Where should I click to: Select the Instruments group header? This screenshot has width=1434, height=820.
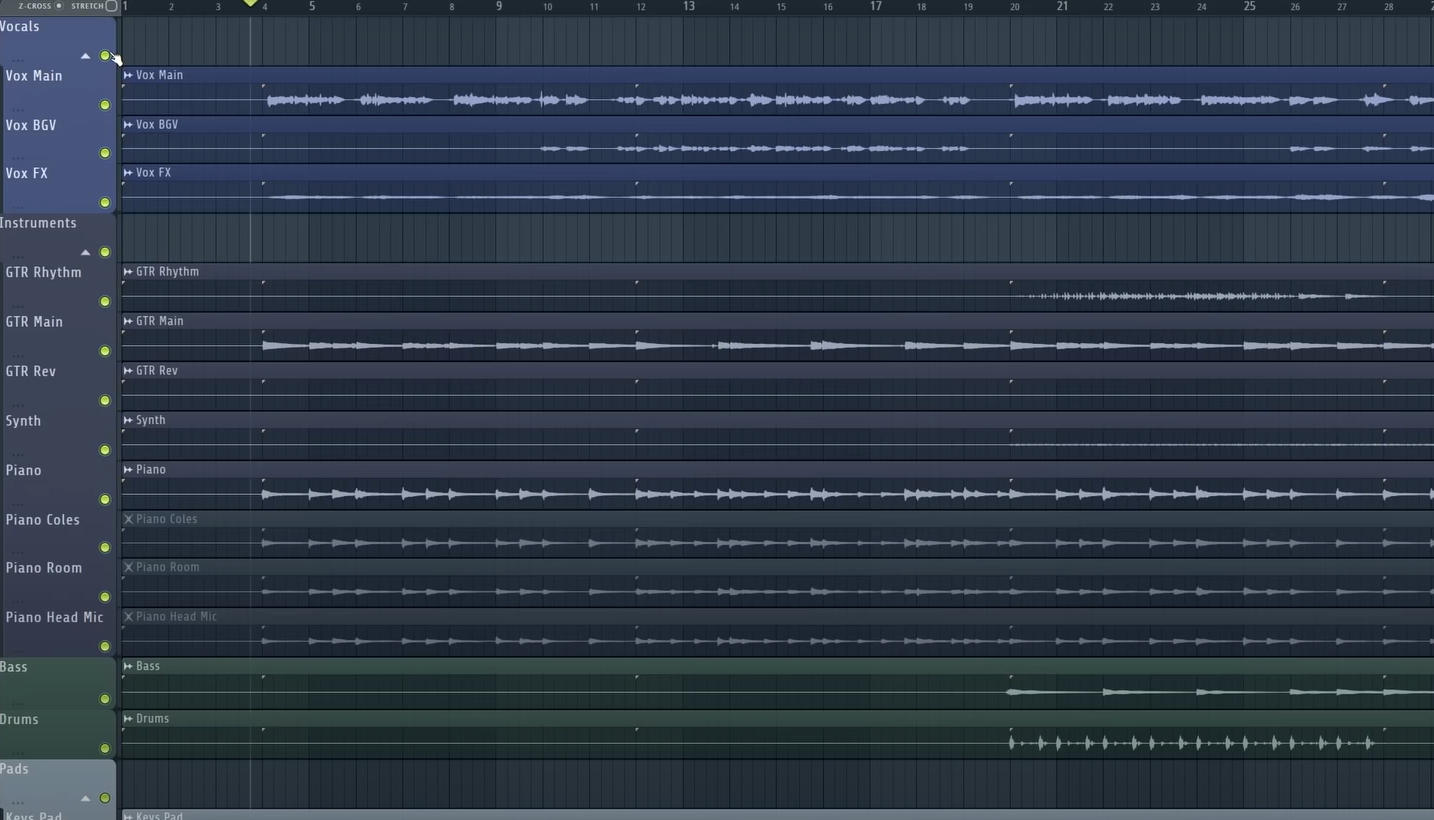[39, 222]
